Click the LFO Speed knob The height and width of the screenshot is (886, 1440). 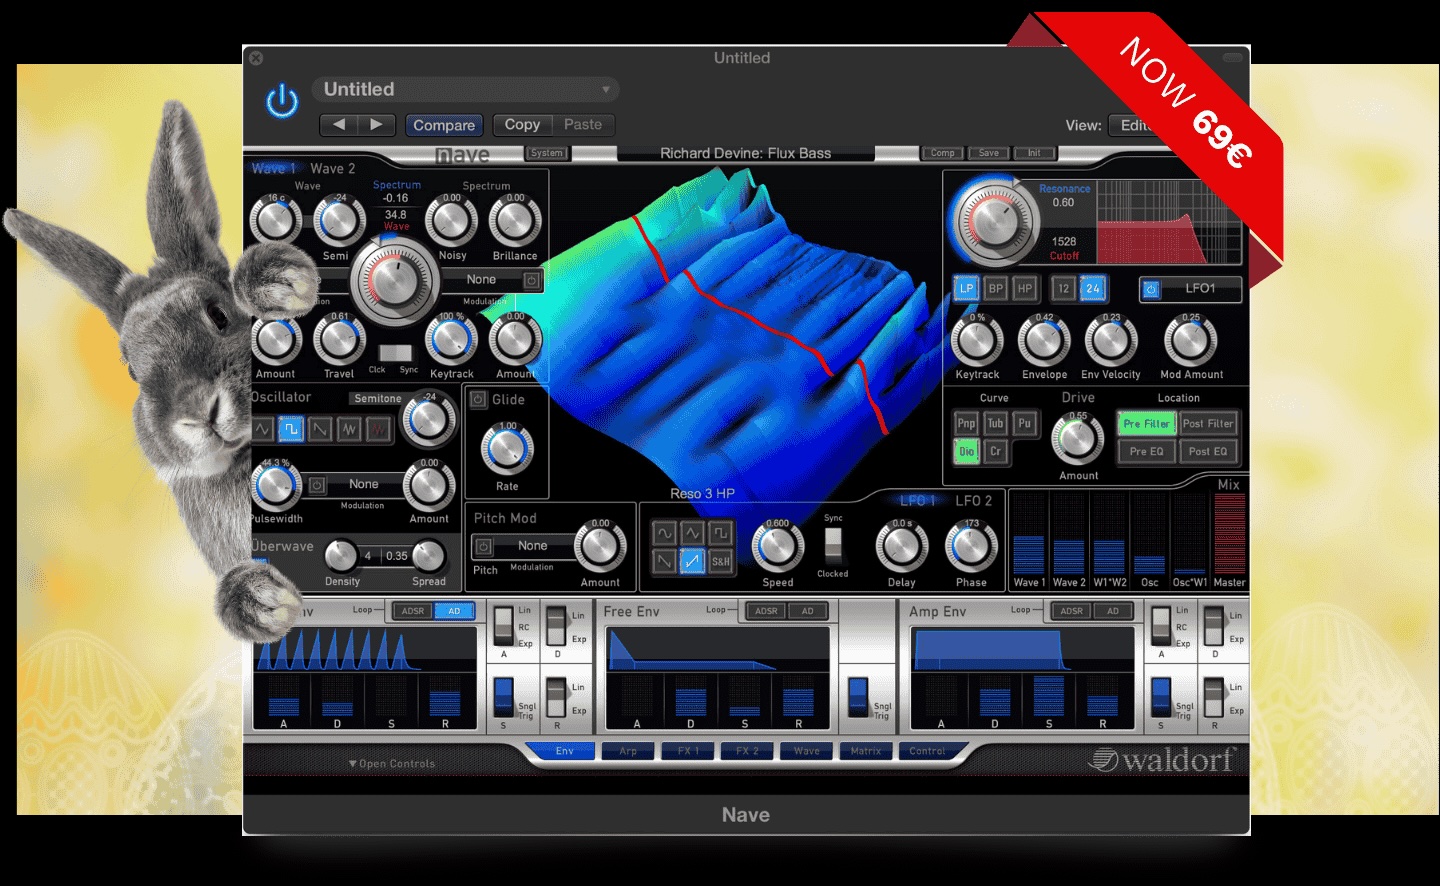778,547
